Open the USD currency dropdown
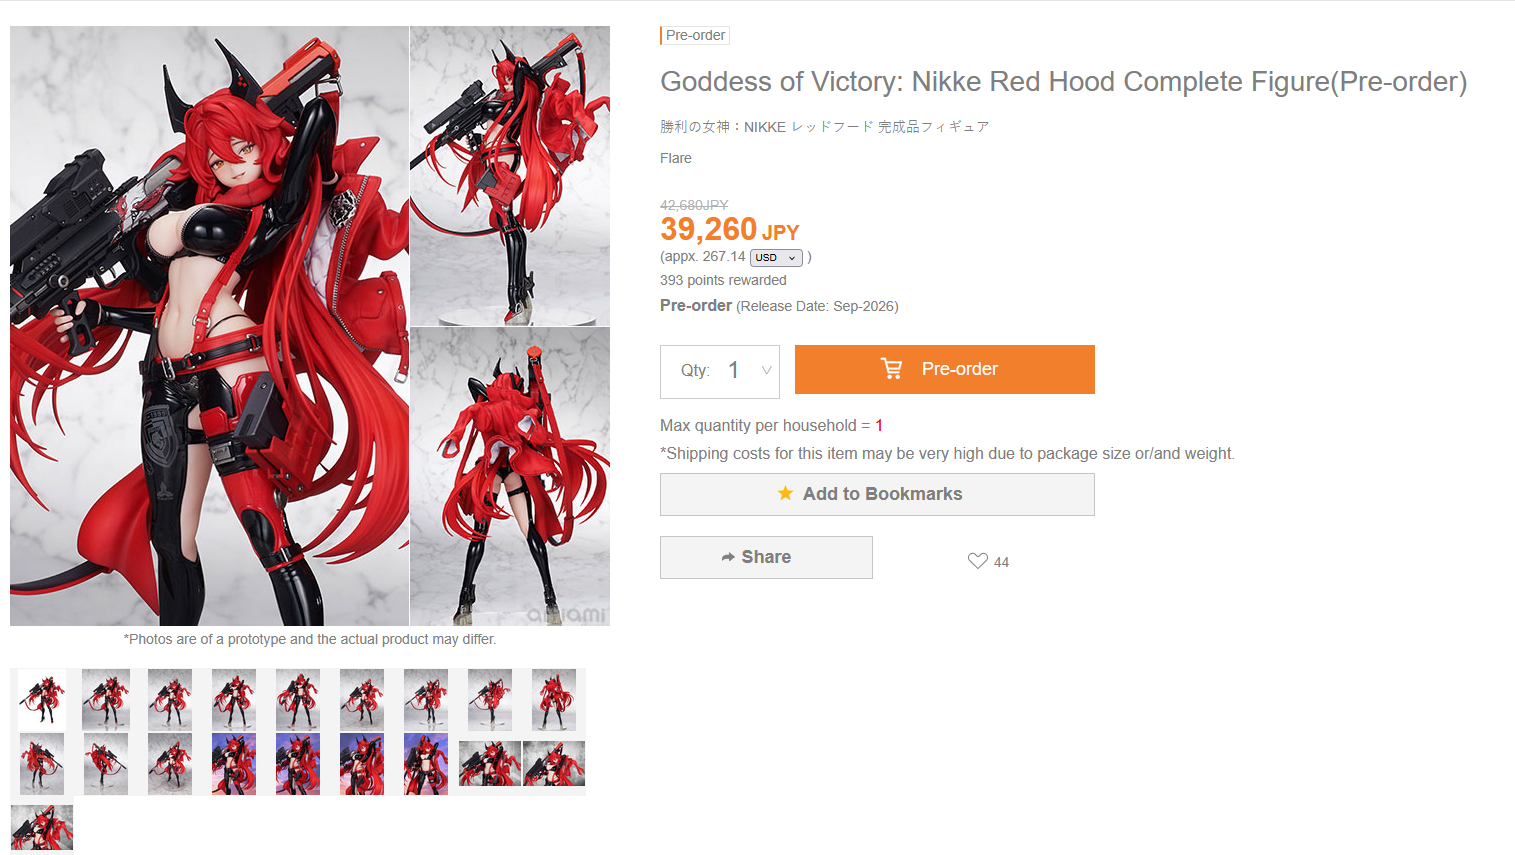This screenshot has width=1515, height=855. point(776,257)
